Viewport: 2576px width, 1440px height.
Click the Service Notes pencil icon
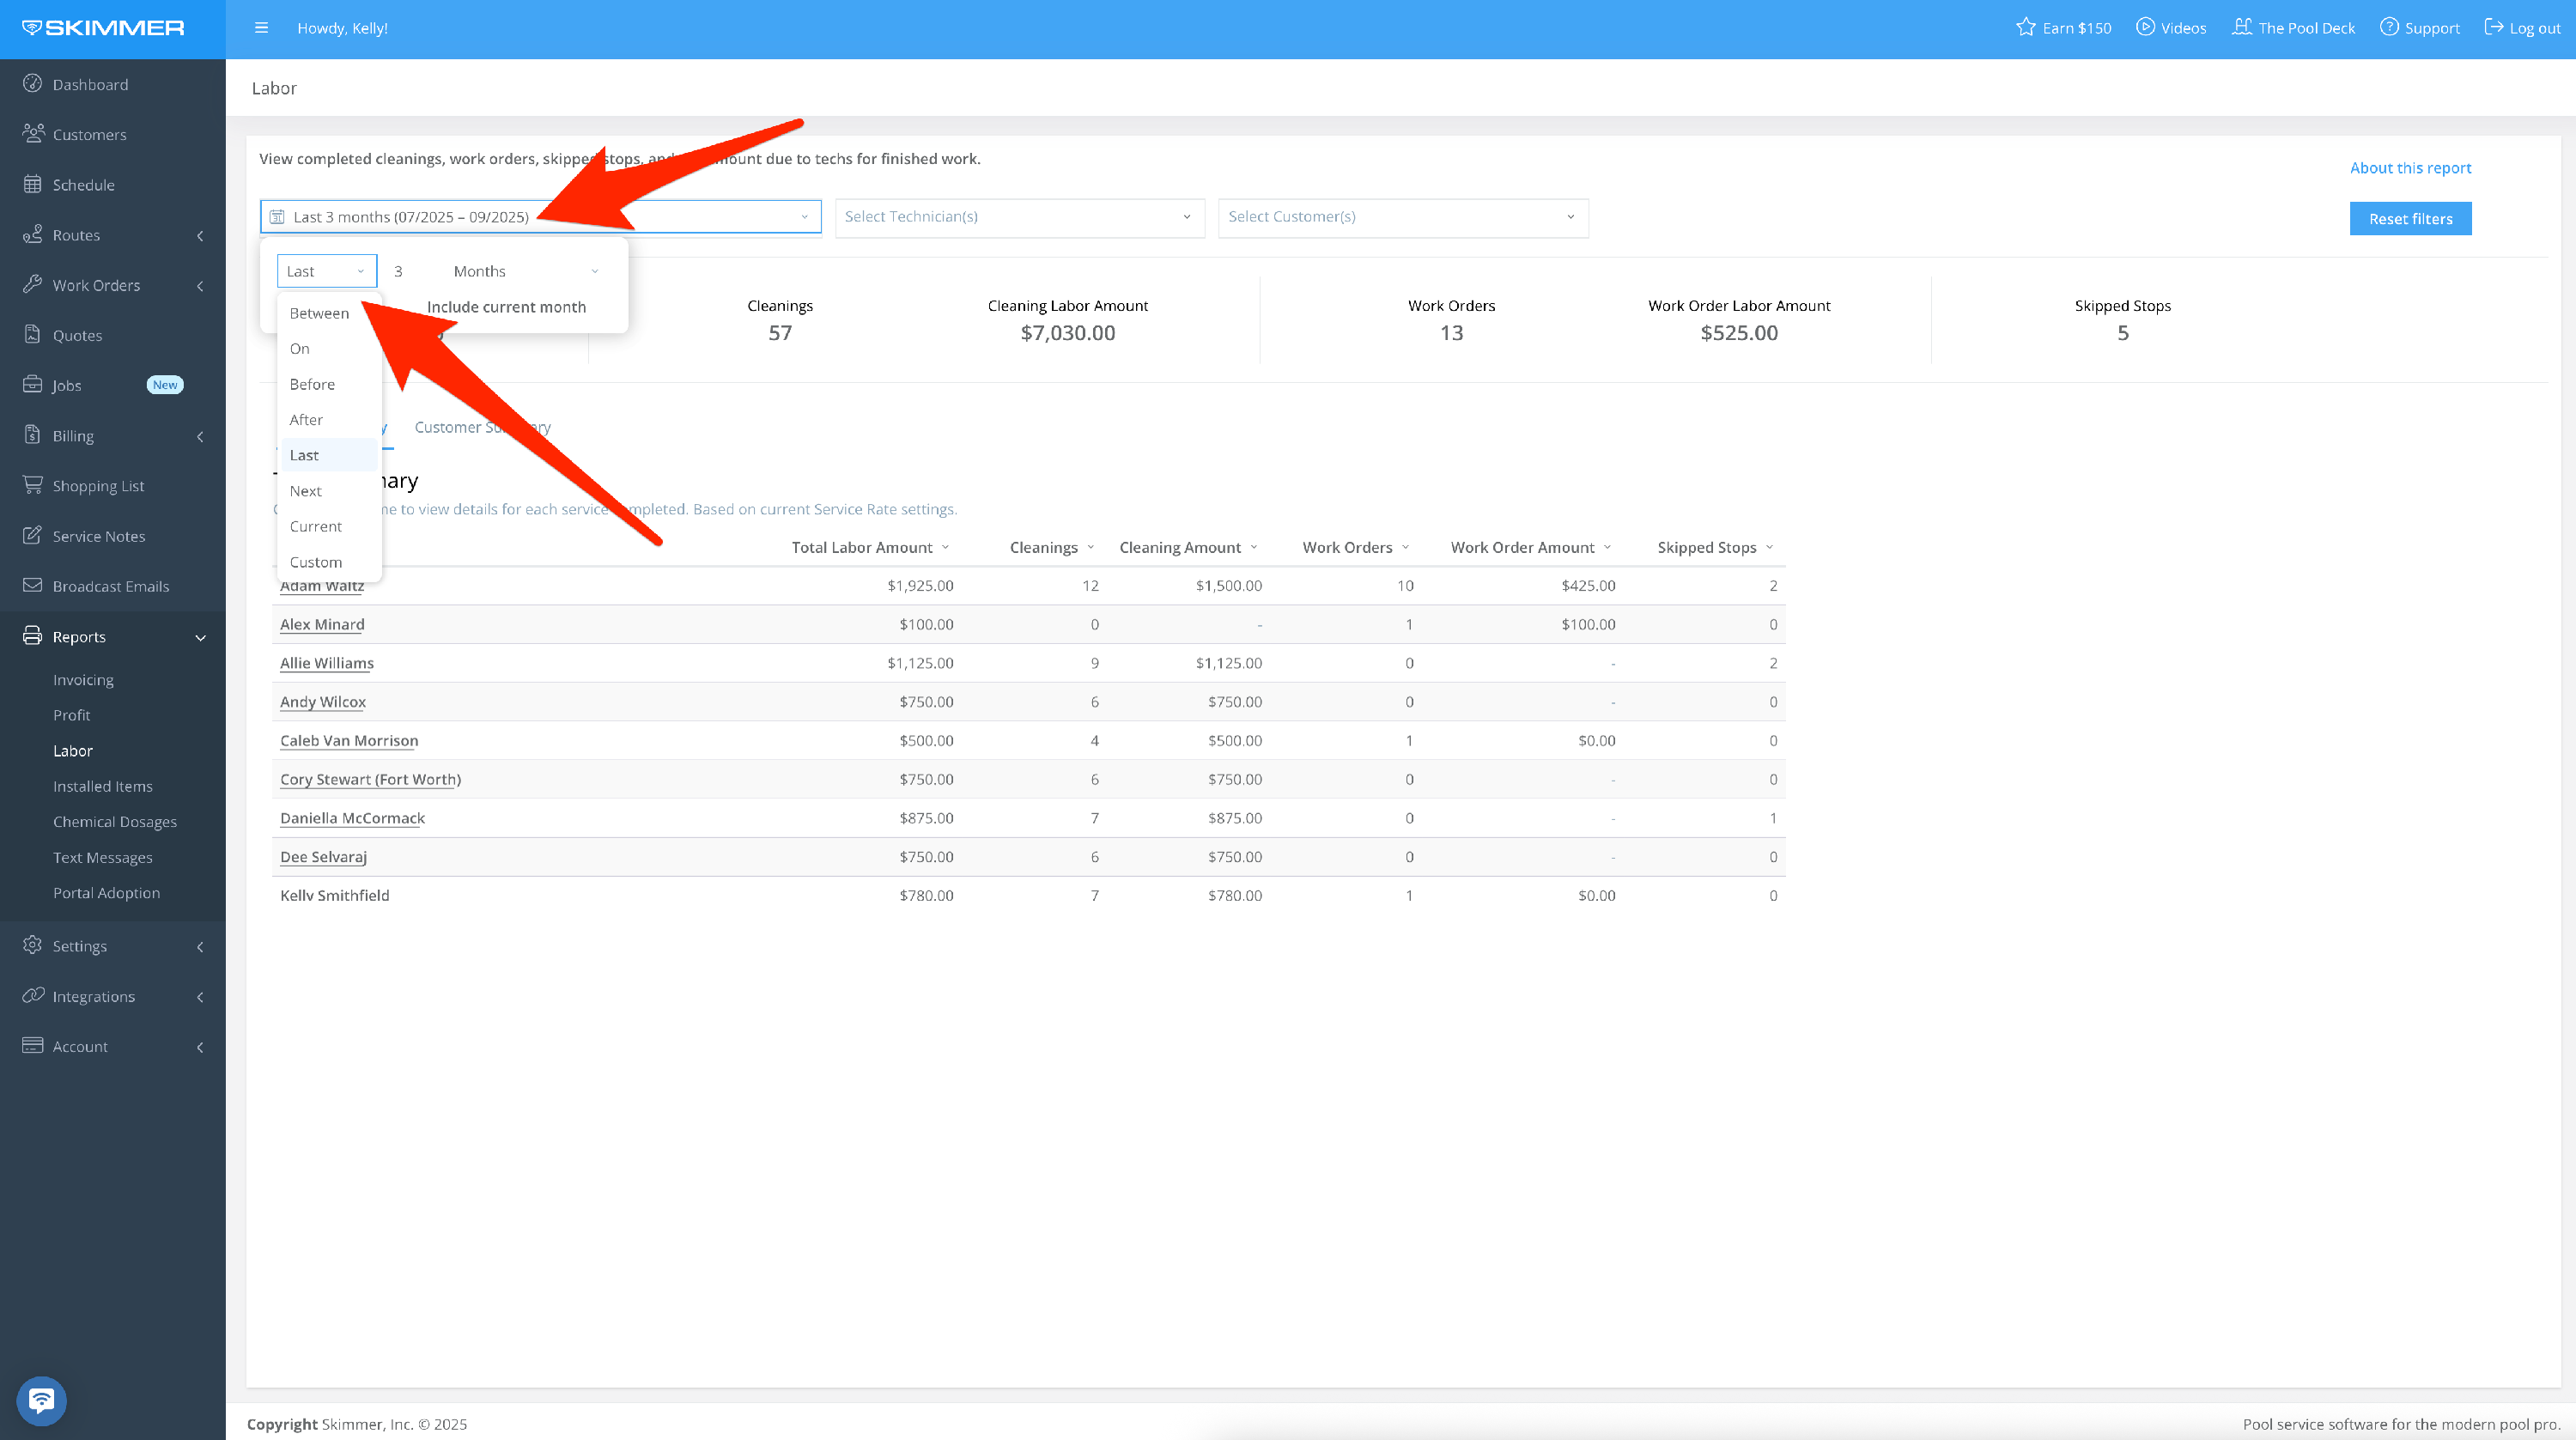(32, 536)
